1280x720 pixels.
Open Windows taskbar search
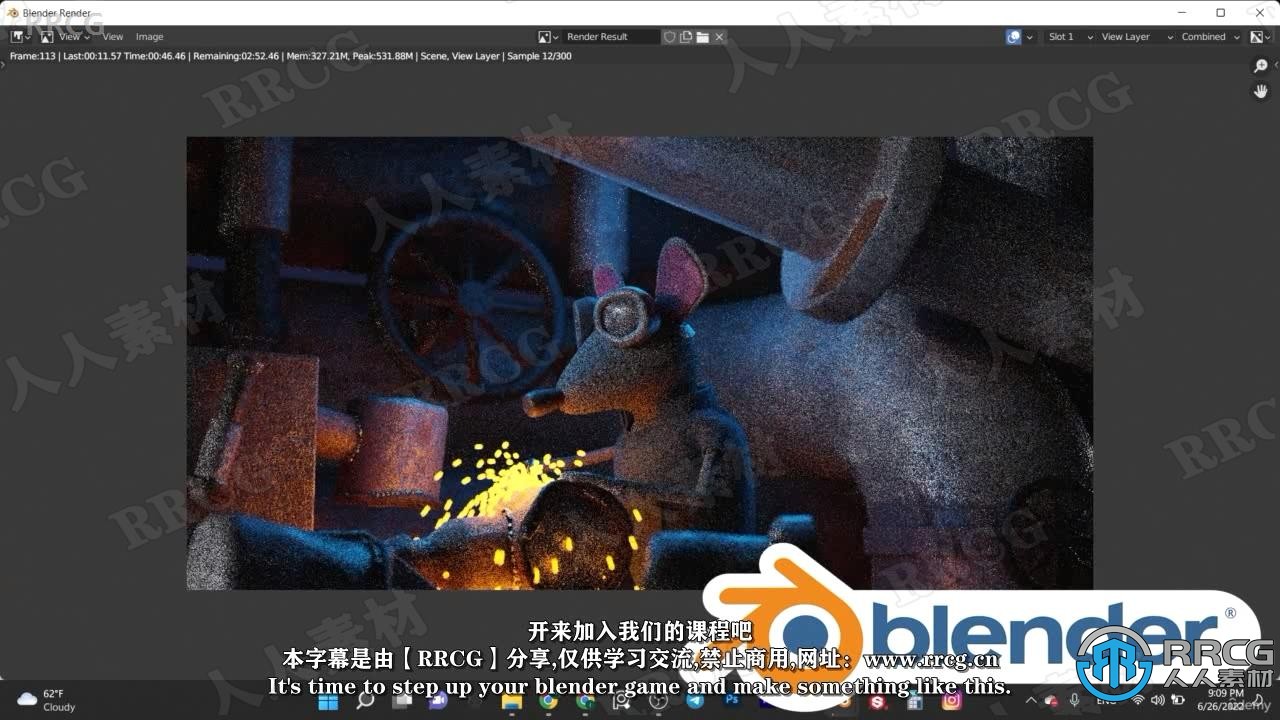pos(365,701)
